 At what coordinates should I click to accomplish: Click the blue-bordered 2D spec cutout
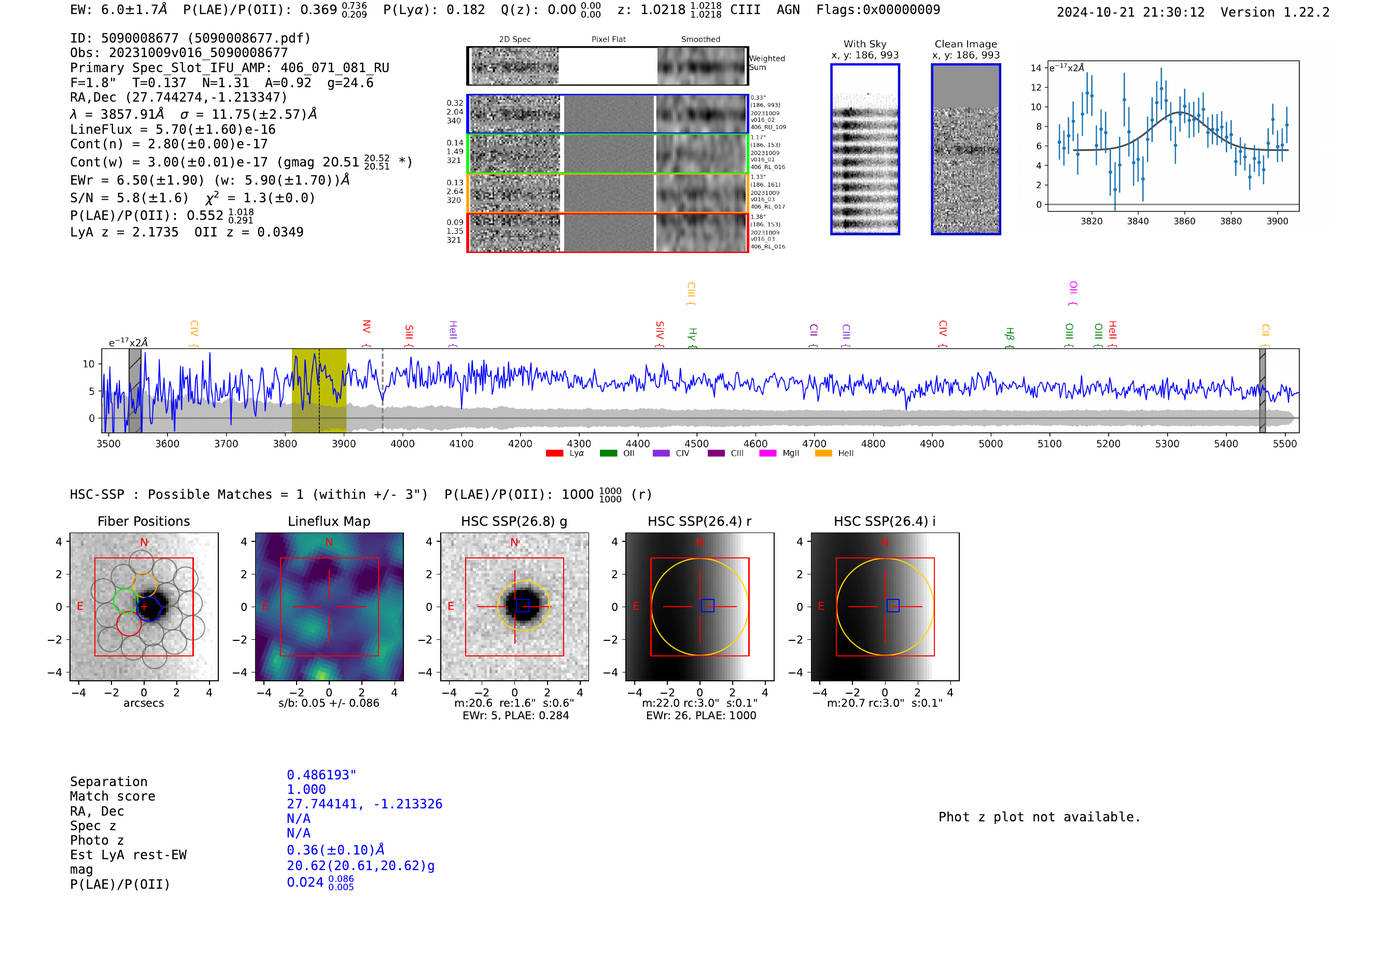point(607,114)
